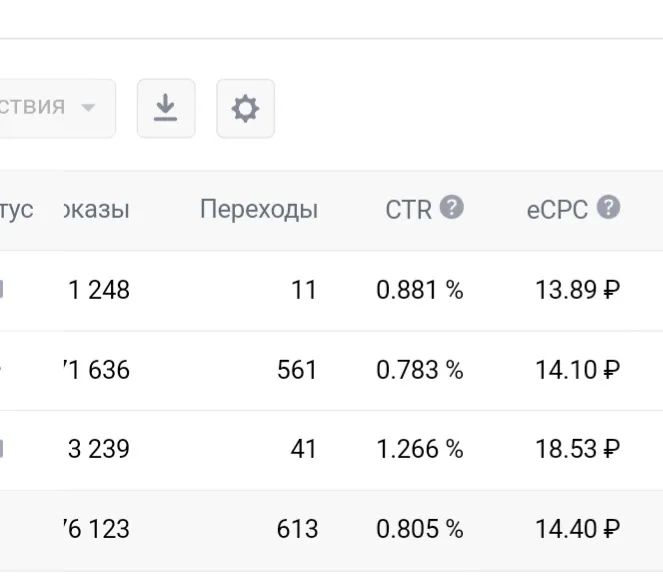Open the Действия dropdown menu
This screenshot has width=663, height=585.
[x=57, y=108]
